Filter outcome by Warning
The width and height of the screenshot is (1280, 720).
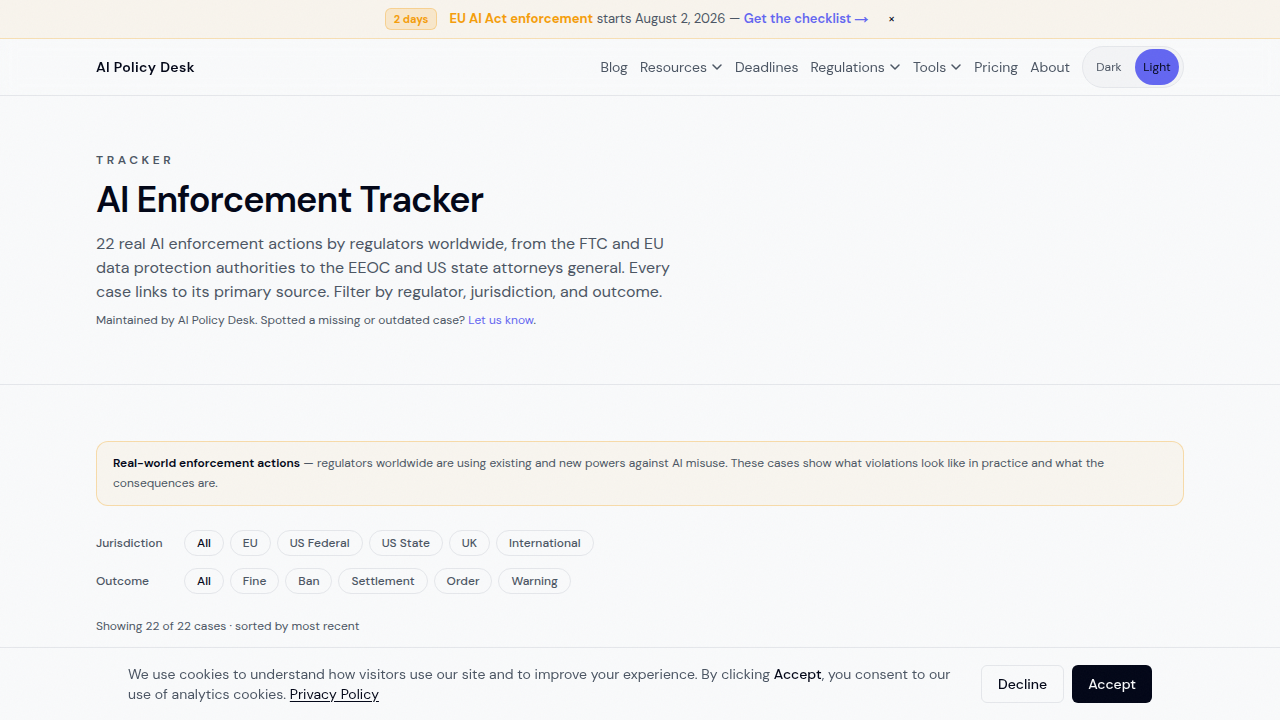pyautogui.click(x=535, y=581)
